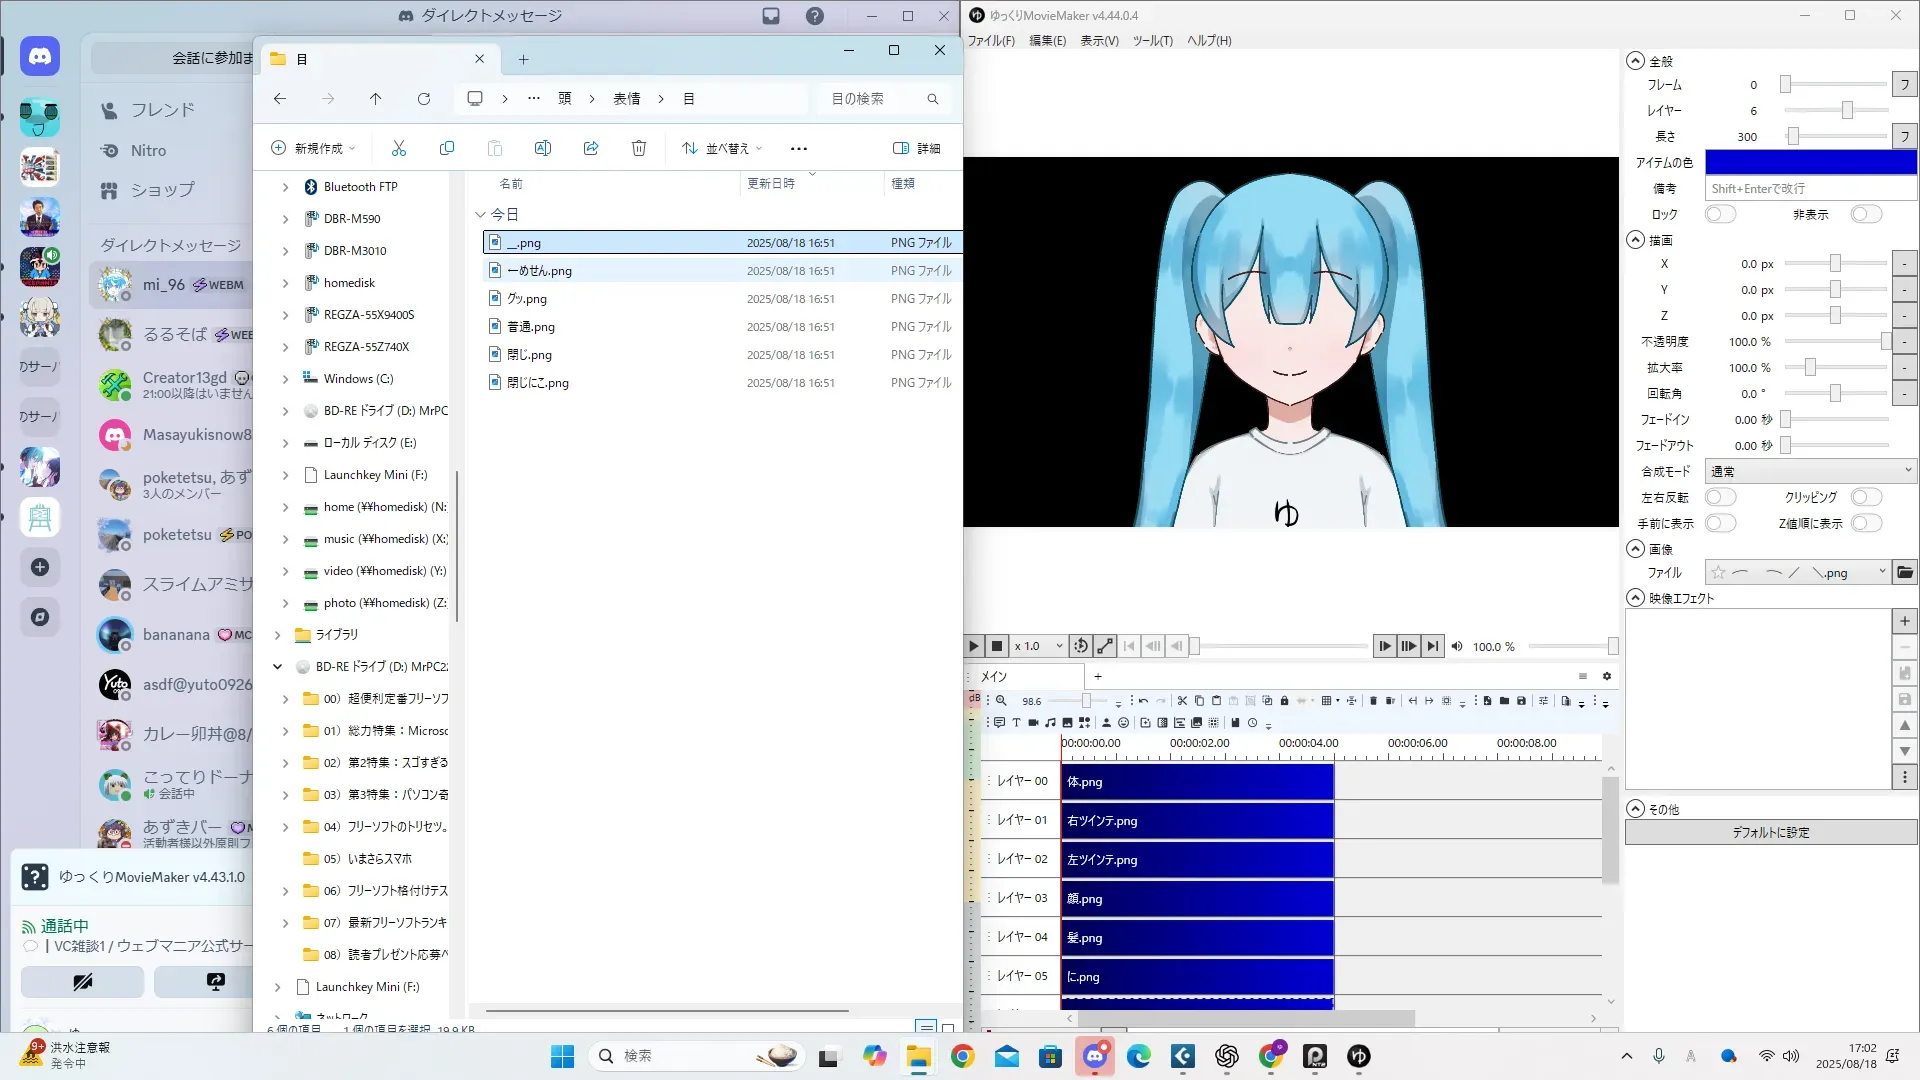Expand the ライブラリ folder in the tree
This screenshot has height=1080, width=1920.
point(278,635)
